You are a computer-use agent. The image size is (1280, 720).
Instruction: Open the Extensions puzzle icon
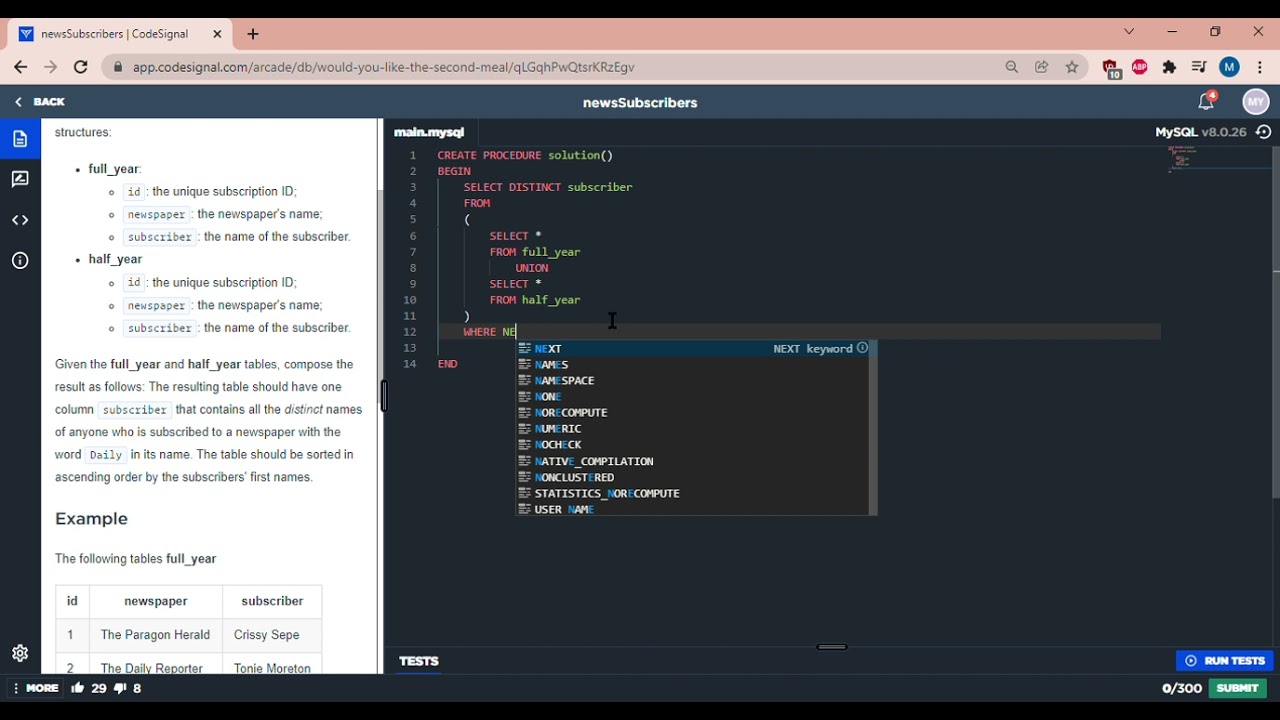pyautogui.click(x=1169, y=67)
